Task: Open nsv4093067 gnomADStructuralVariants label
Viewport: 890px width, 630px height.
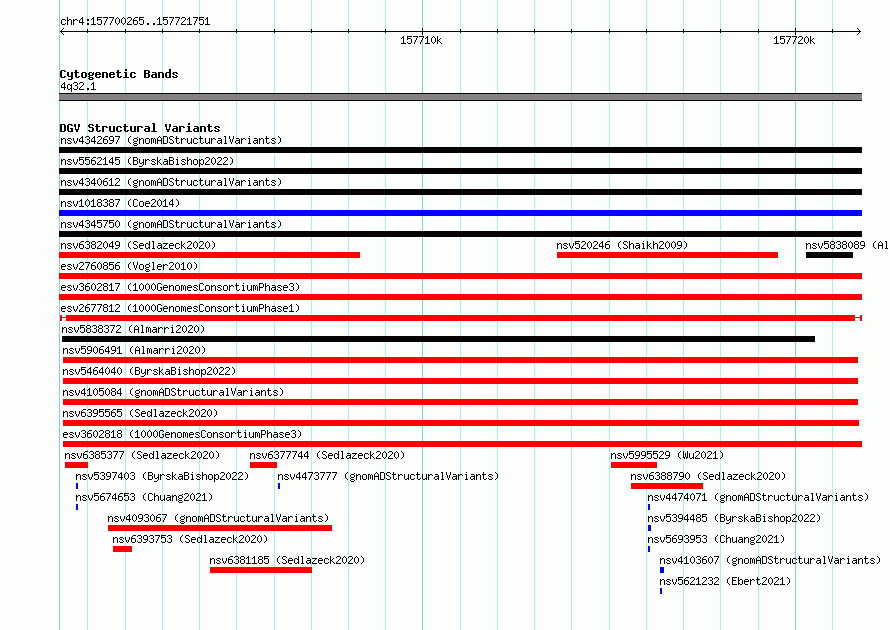Action: click(218, 518)
